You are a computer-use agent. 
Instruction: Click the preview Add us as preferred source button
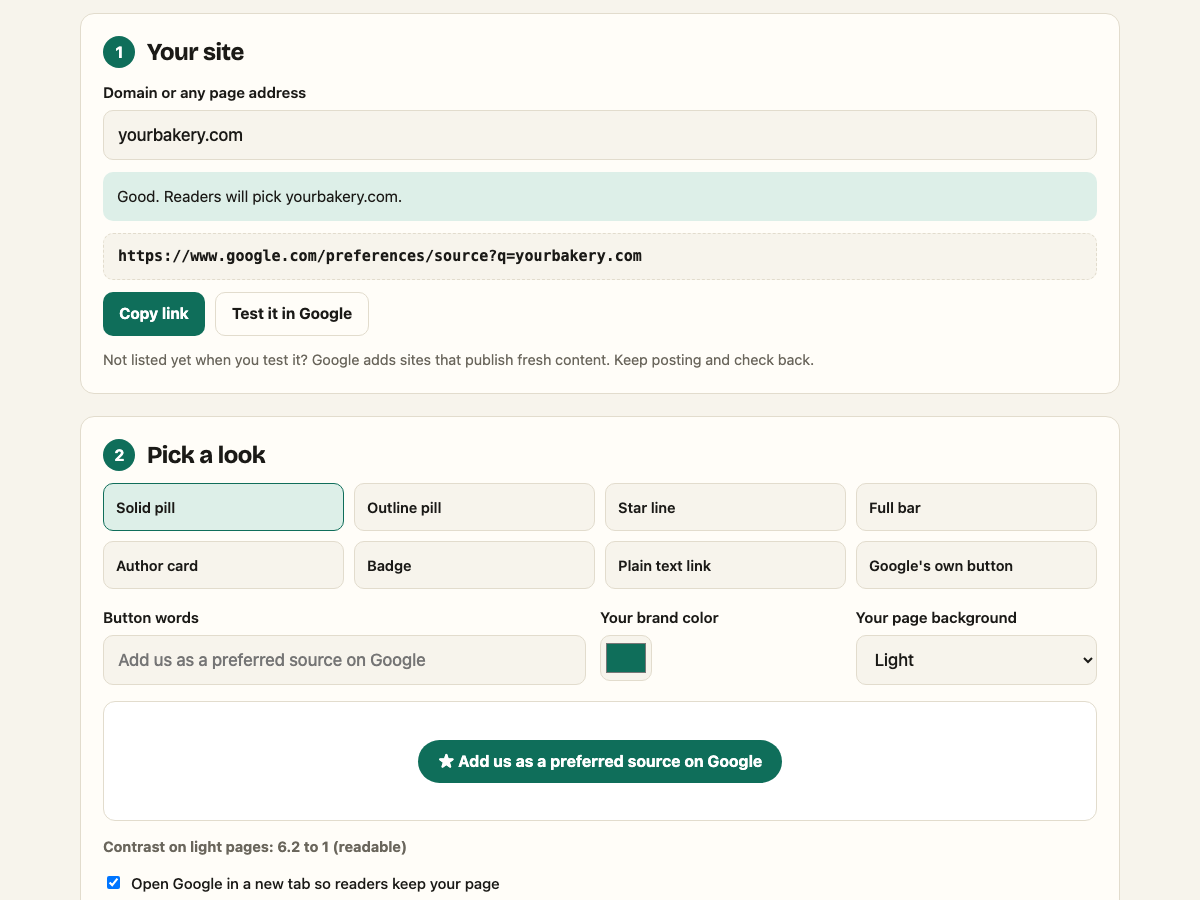[x=600, y=762]
